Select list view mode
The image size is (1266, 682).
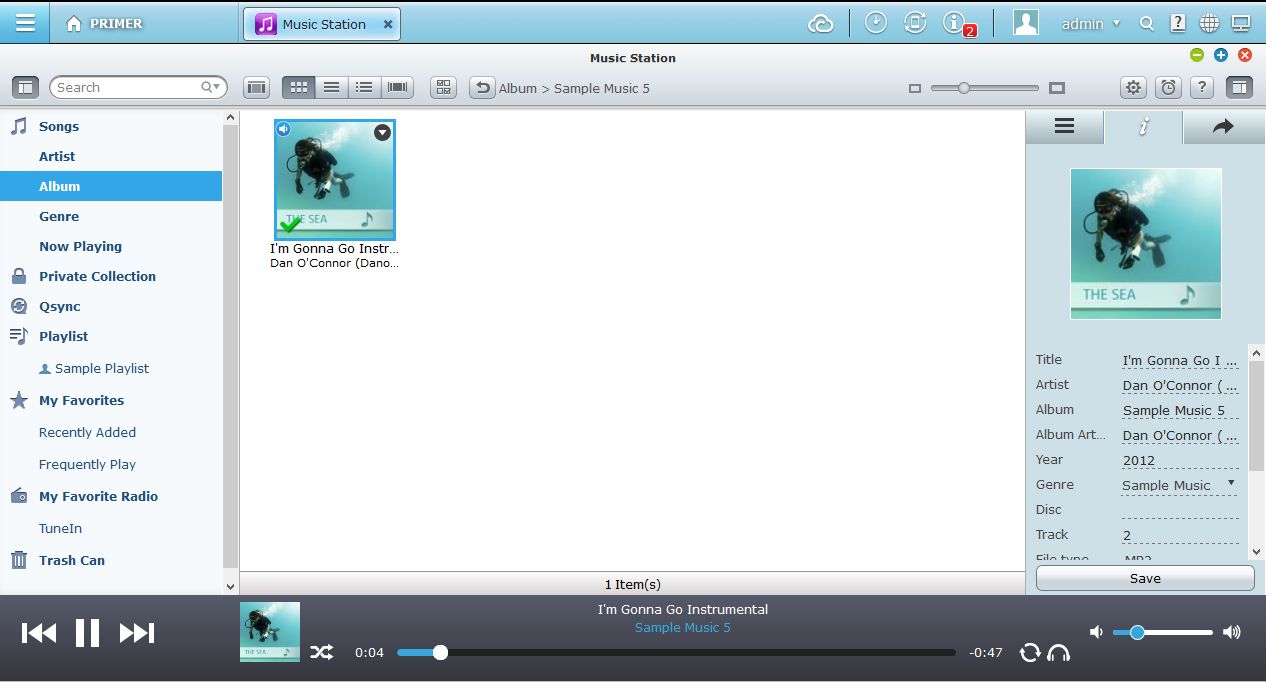[x=331, y=88]
